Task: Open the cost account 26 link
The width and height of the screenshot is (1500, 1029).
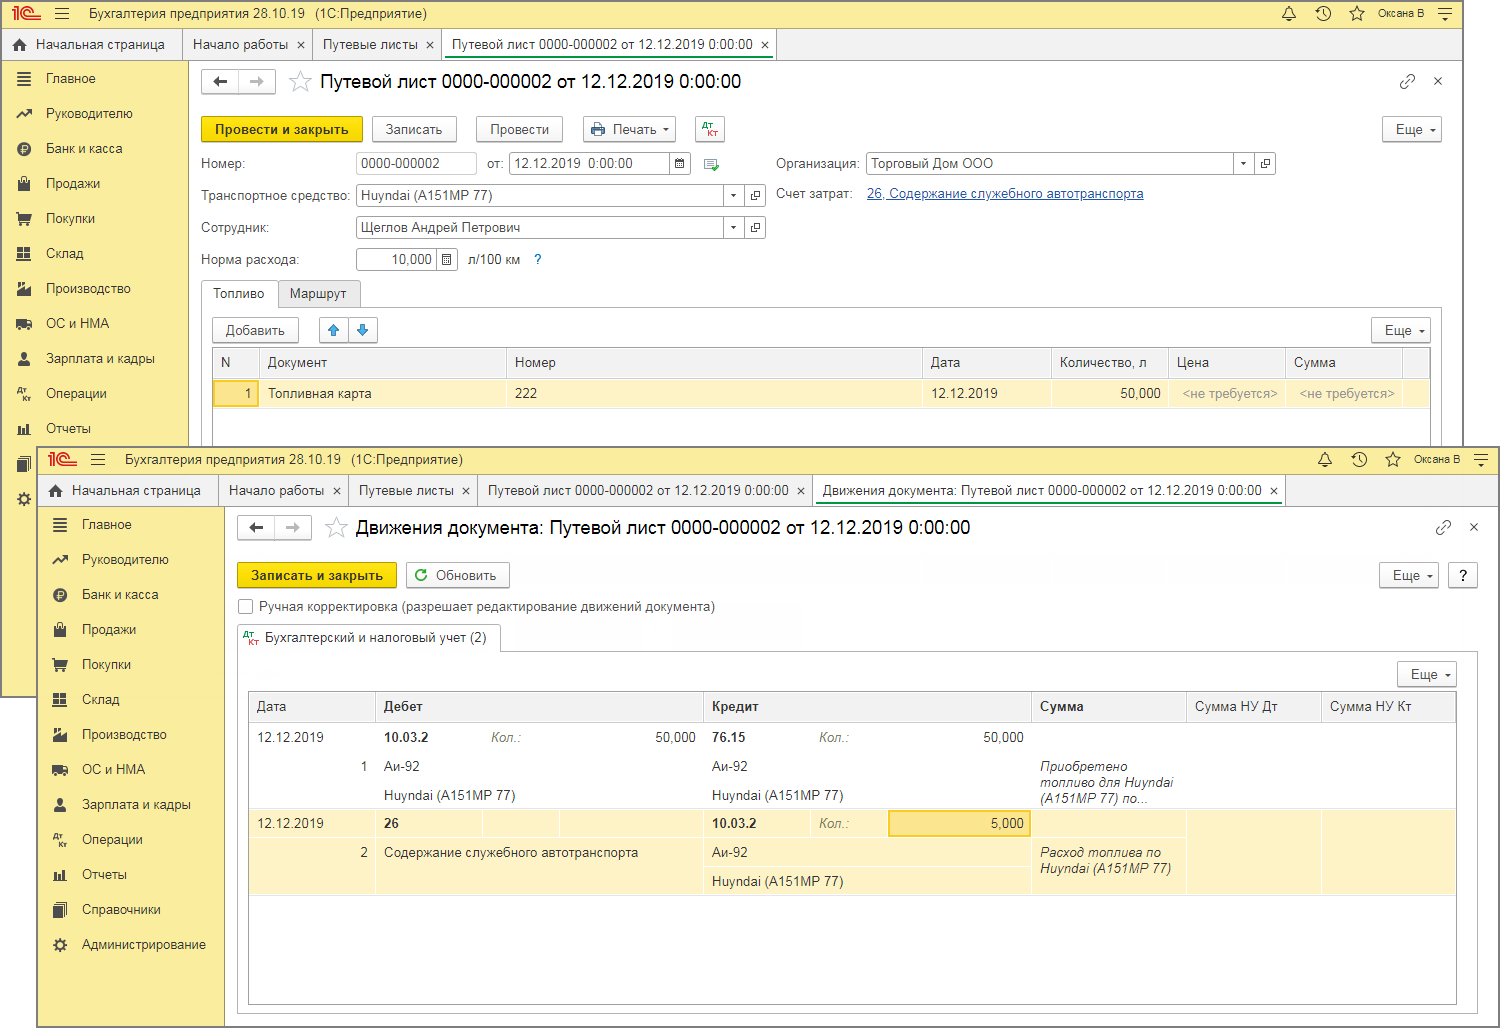Action: pyautogui.click(x=1004, y=194)
